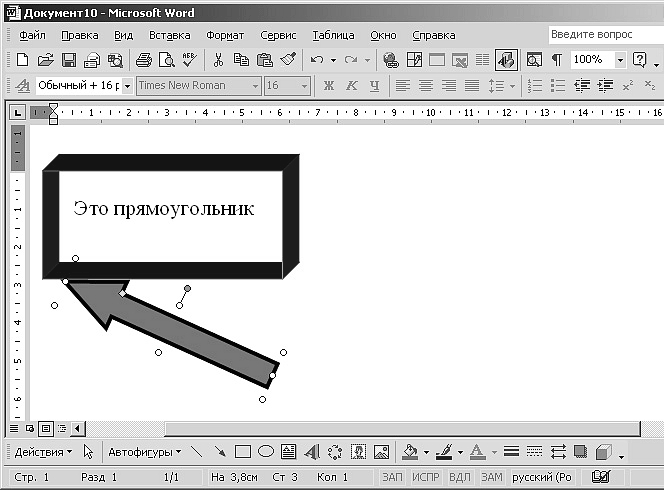Click the ЗАП status bar indicator
This screenshot has width=664, height=490.
[x=392, y=477]
